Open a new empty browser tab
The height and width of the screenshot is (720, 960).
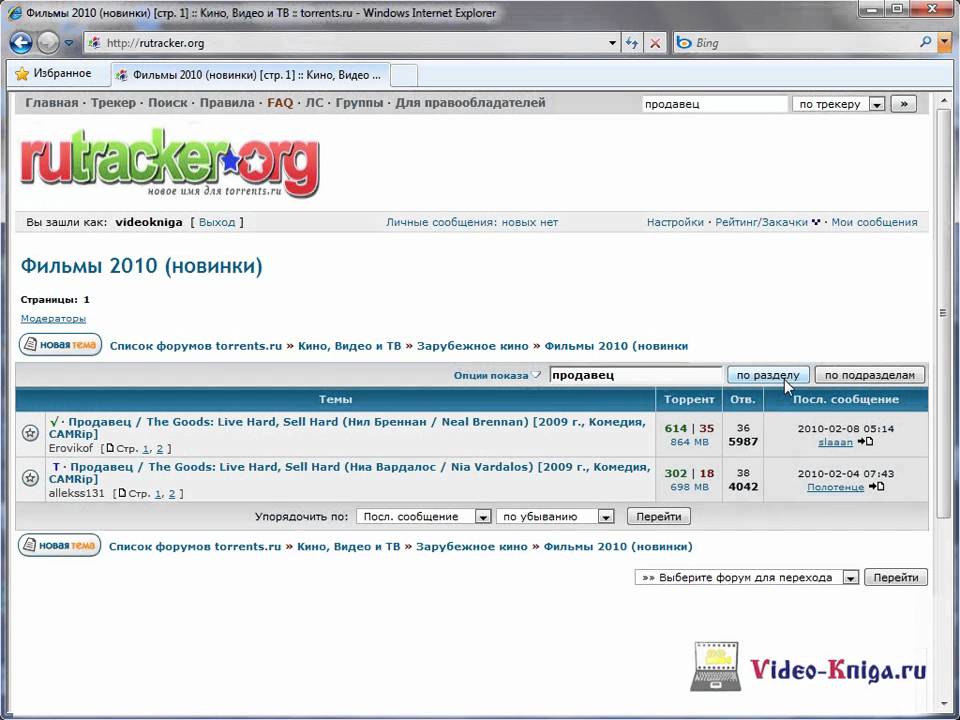point(404,75)
